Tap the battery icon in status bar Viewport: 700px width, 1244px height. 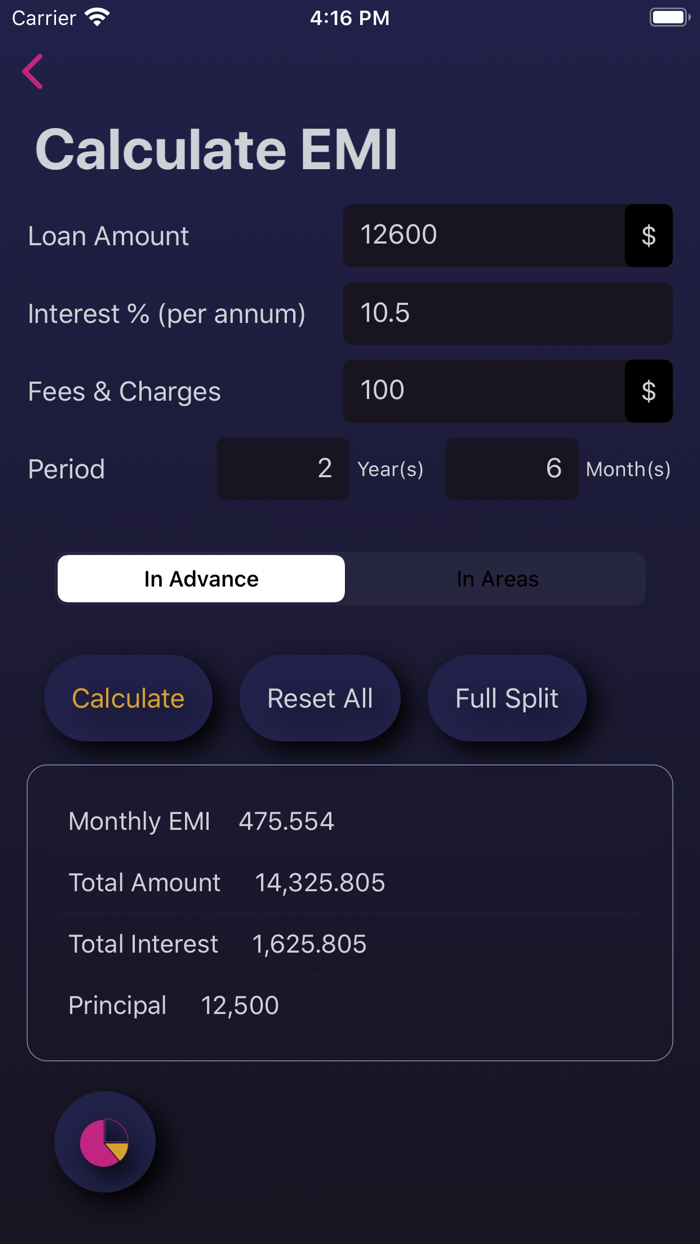tap(668, 18)
